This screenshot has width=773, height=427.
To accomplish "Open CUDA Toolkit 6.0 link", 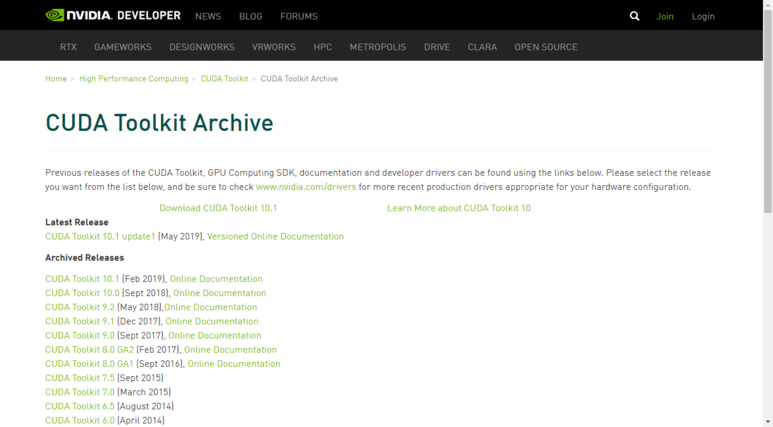I will pyautogui.click(x=80, y=421).
